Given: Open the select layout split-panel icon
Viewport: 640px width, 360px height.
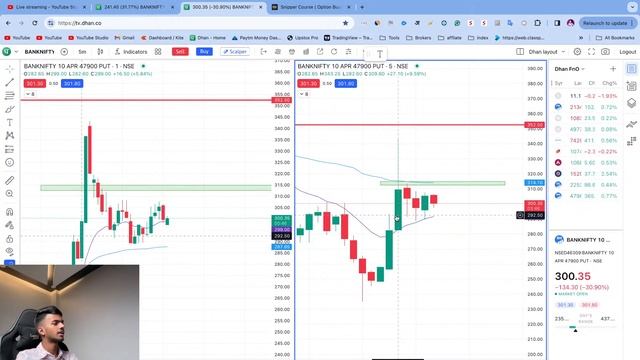Looking at the screenshot, I should pos(520,52).
